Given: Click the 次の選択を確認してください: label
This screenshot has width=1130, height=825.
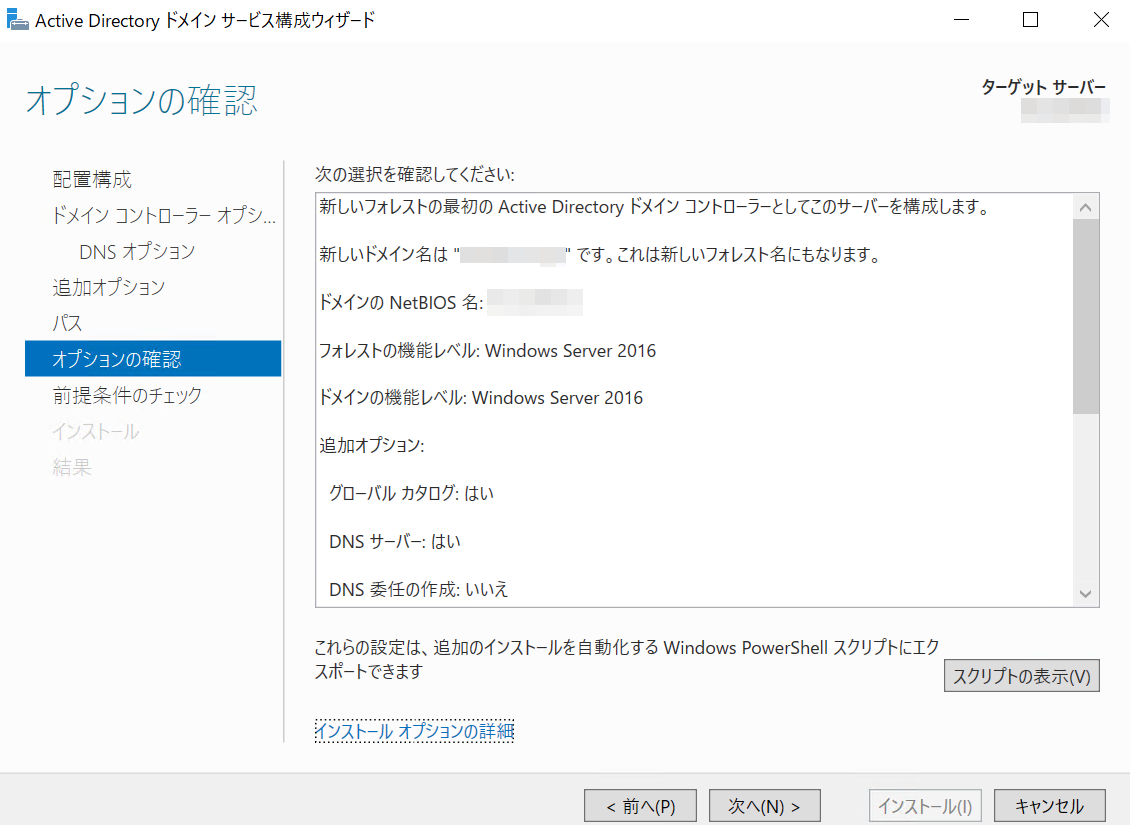Looking at the screenshot, I should pyautogui.click(x=415, y=174).
